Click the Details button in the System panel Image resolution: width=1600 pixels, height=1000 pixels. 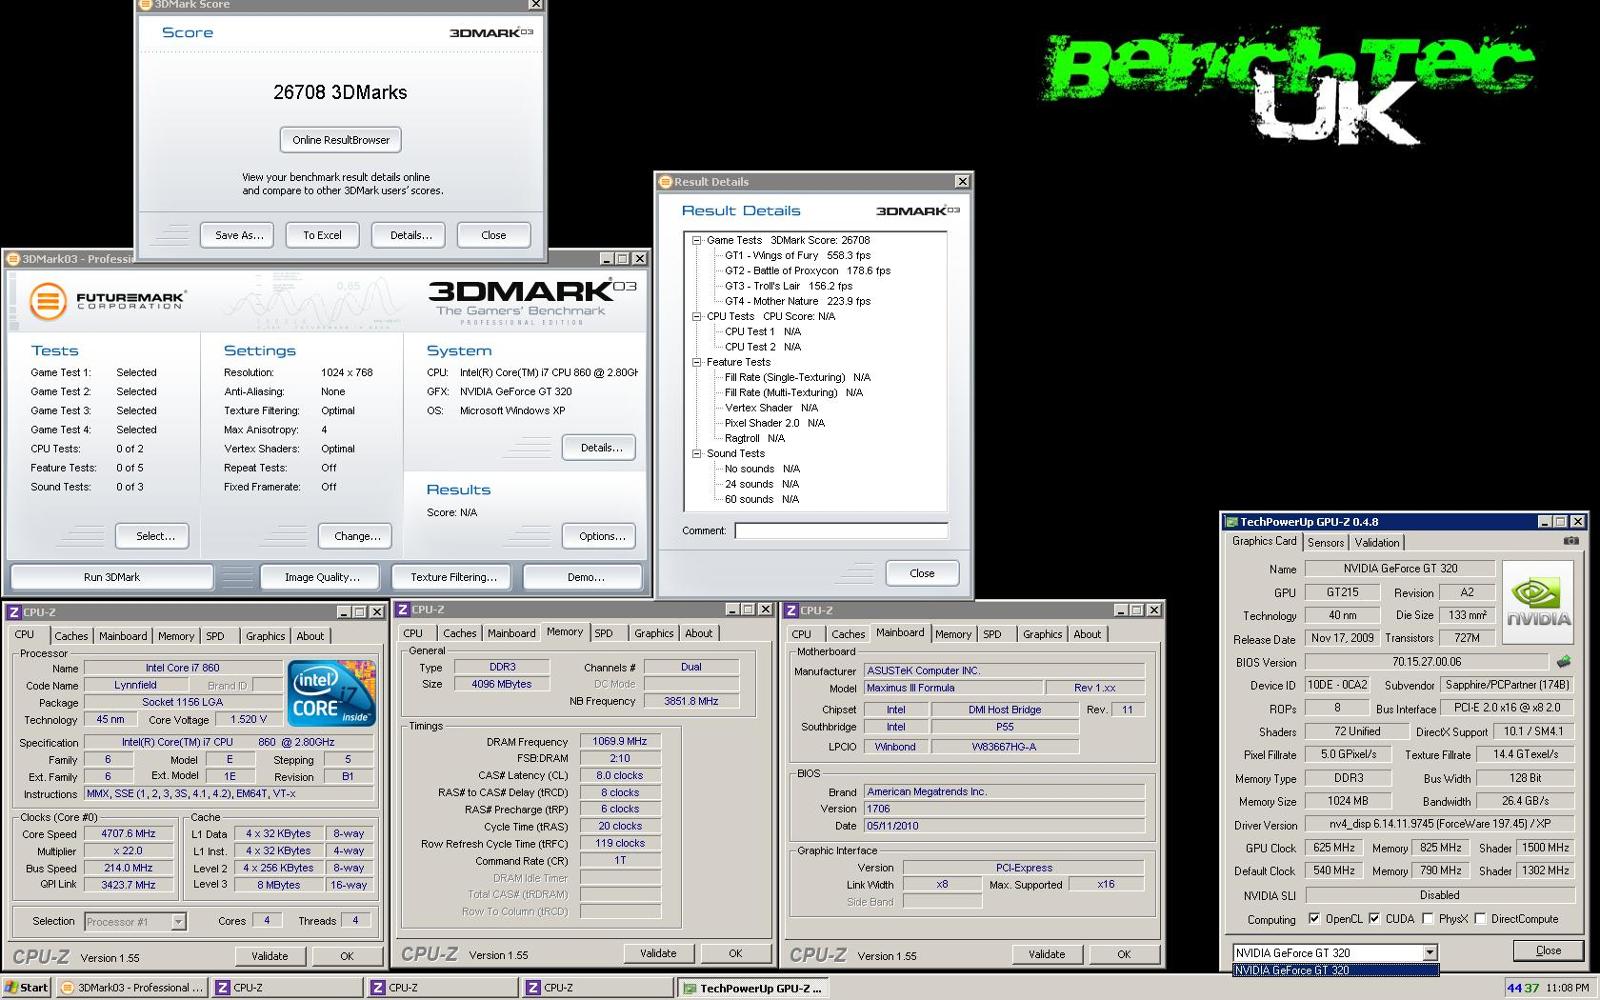pos(601,447)
